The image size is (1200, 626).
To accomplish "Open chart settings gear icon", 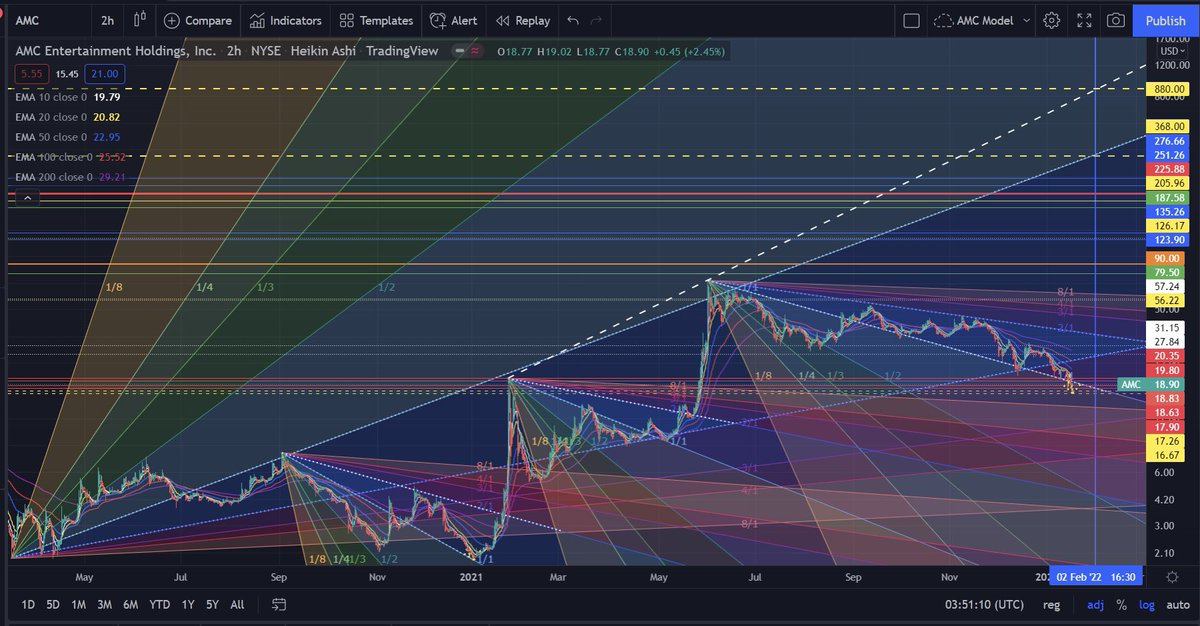I will coord(1051,20).
